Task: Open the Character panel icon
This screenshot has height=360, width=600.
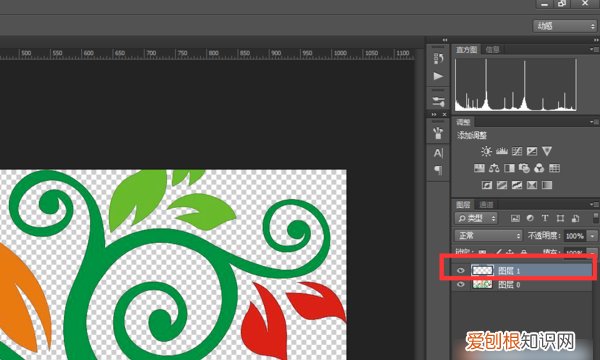Action: coord(438,153)
